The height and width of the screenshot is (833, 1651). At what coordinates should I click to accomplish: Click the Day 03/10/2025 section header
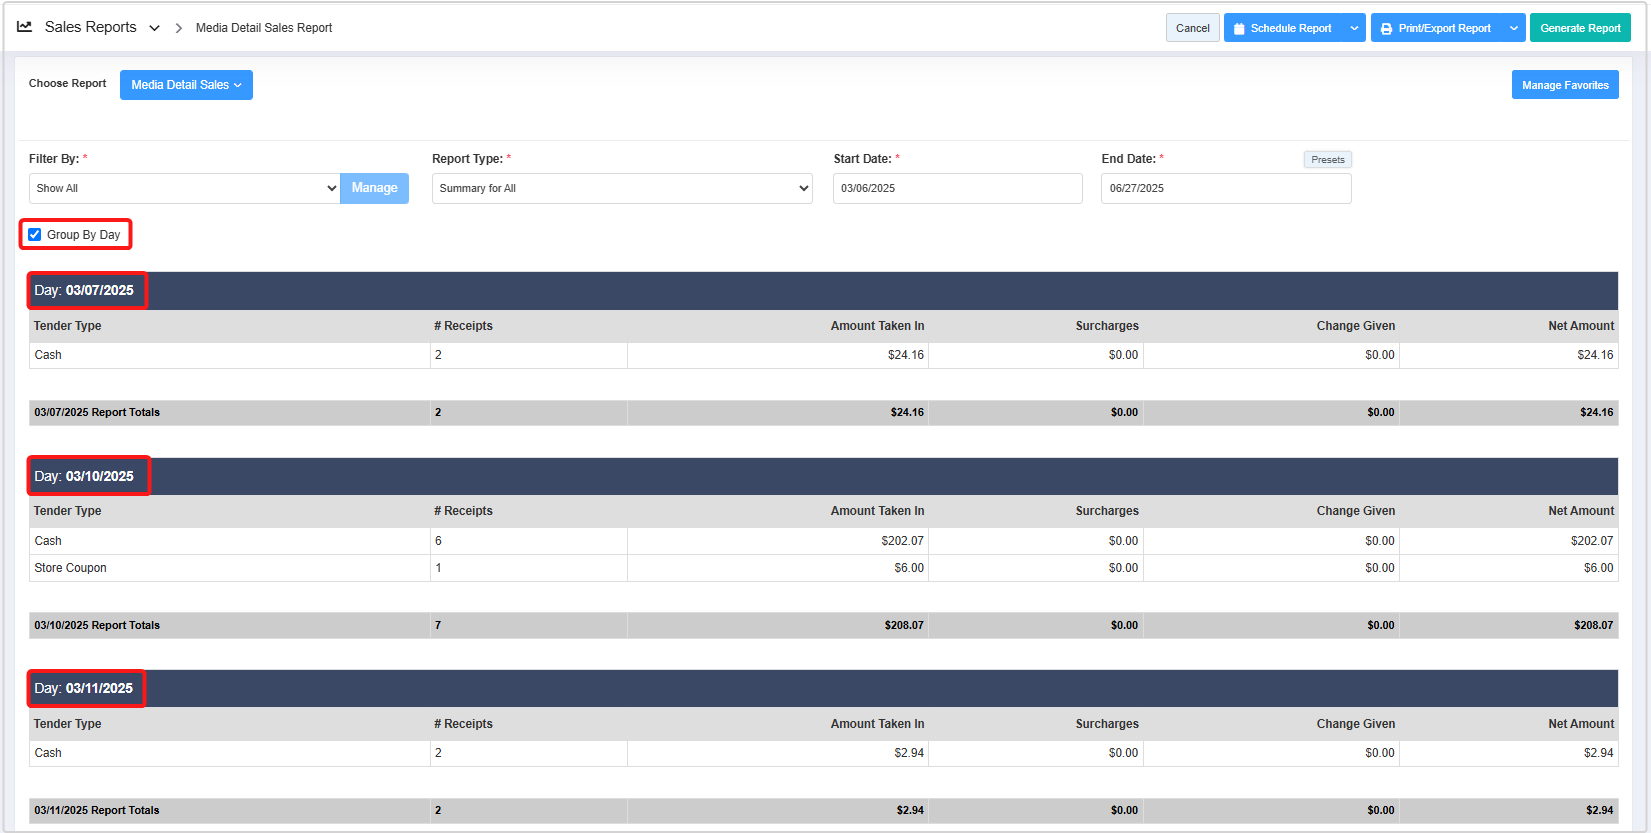(89, 476)
